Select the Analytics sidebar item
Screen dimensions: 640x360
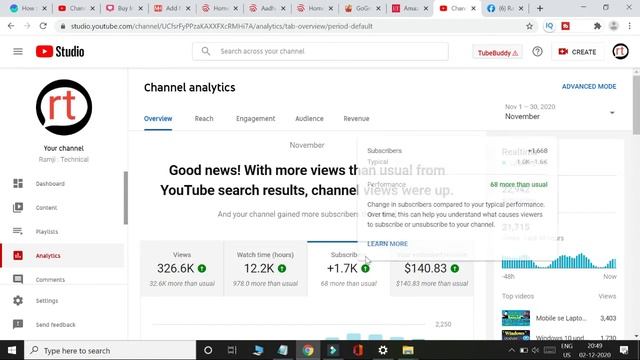pos(62,256)
